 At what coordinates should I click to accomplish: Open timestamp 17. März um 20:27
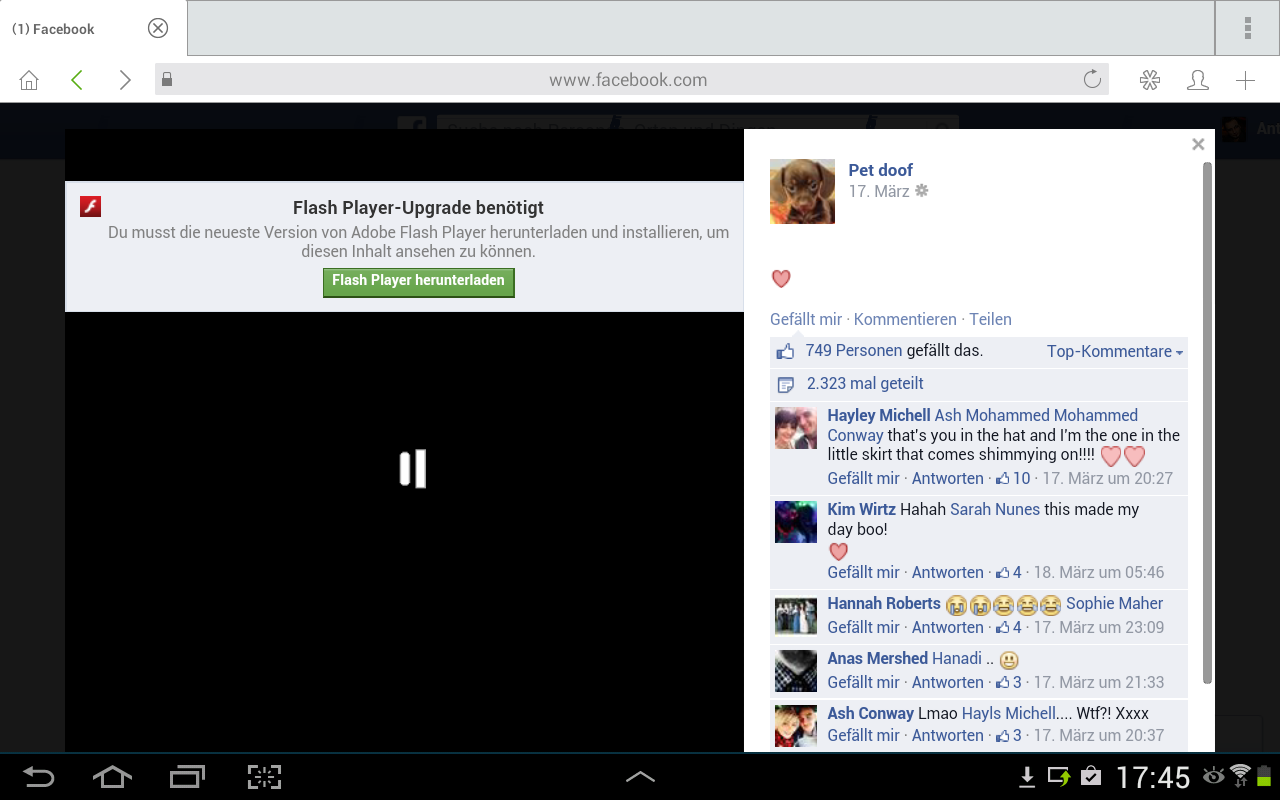click(x=1107, y=478)
